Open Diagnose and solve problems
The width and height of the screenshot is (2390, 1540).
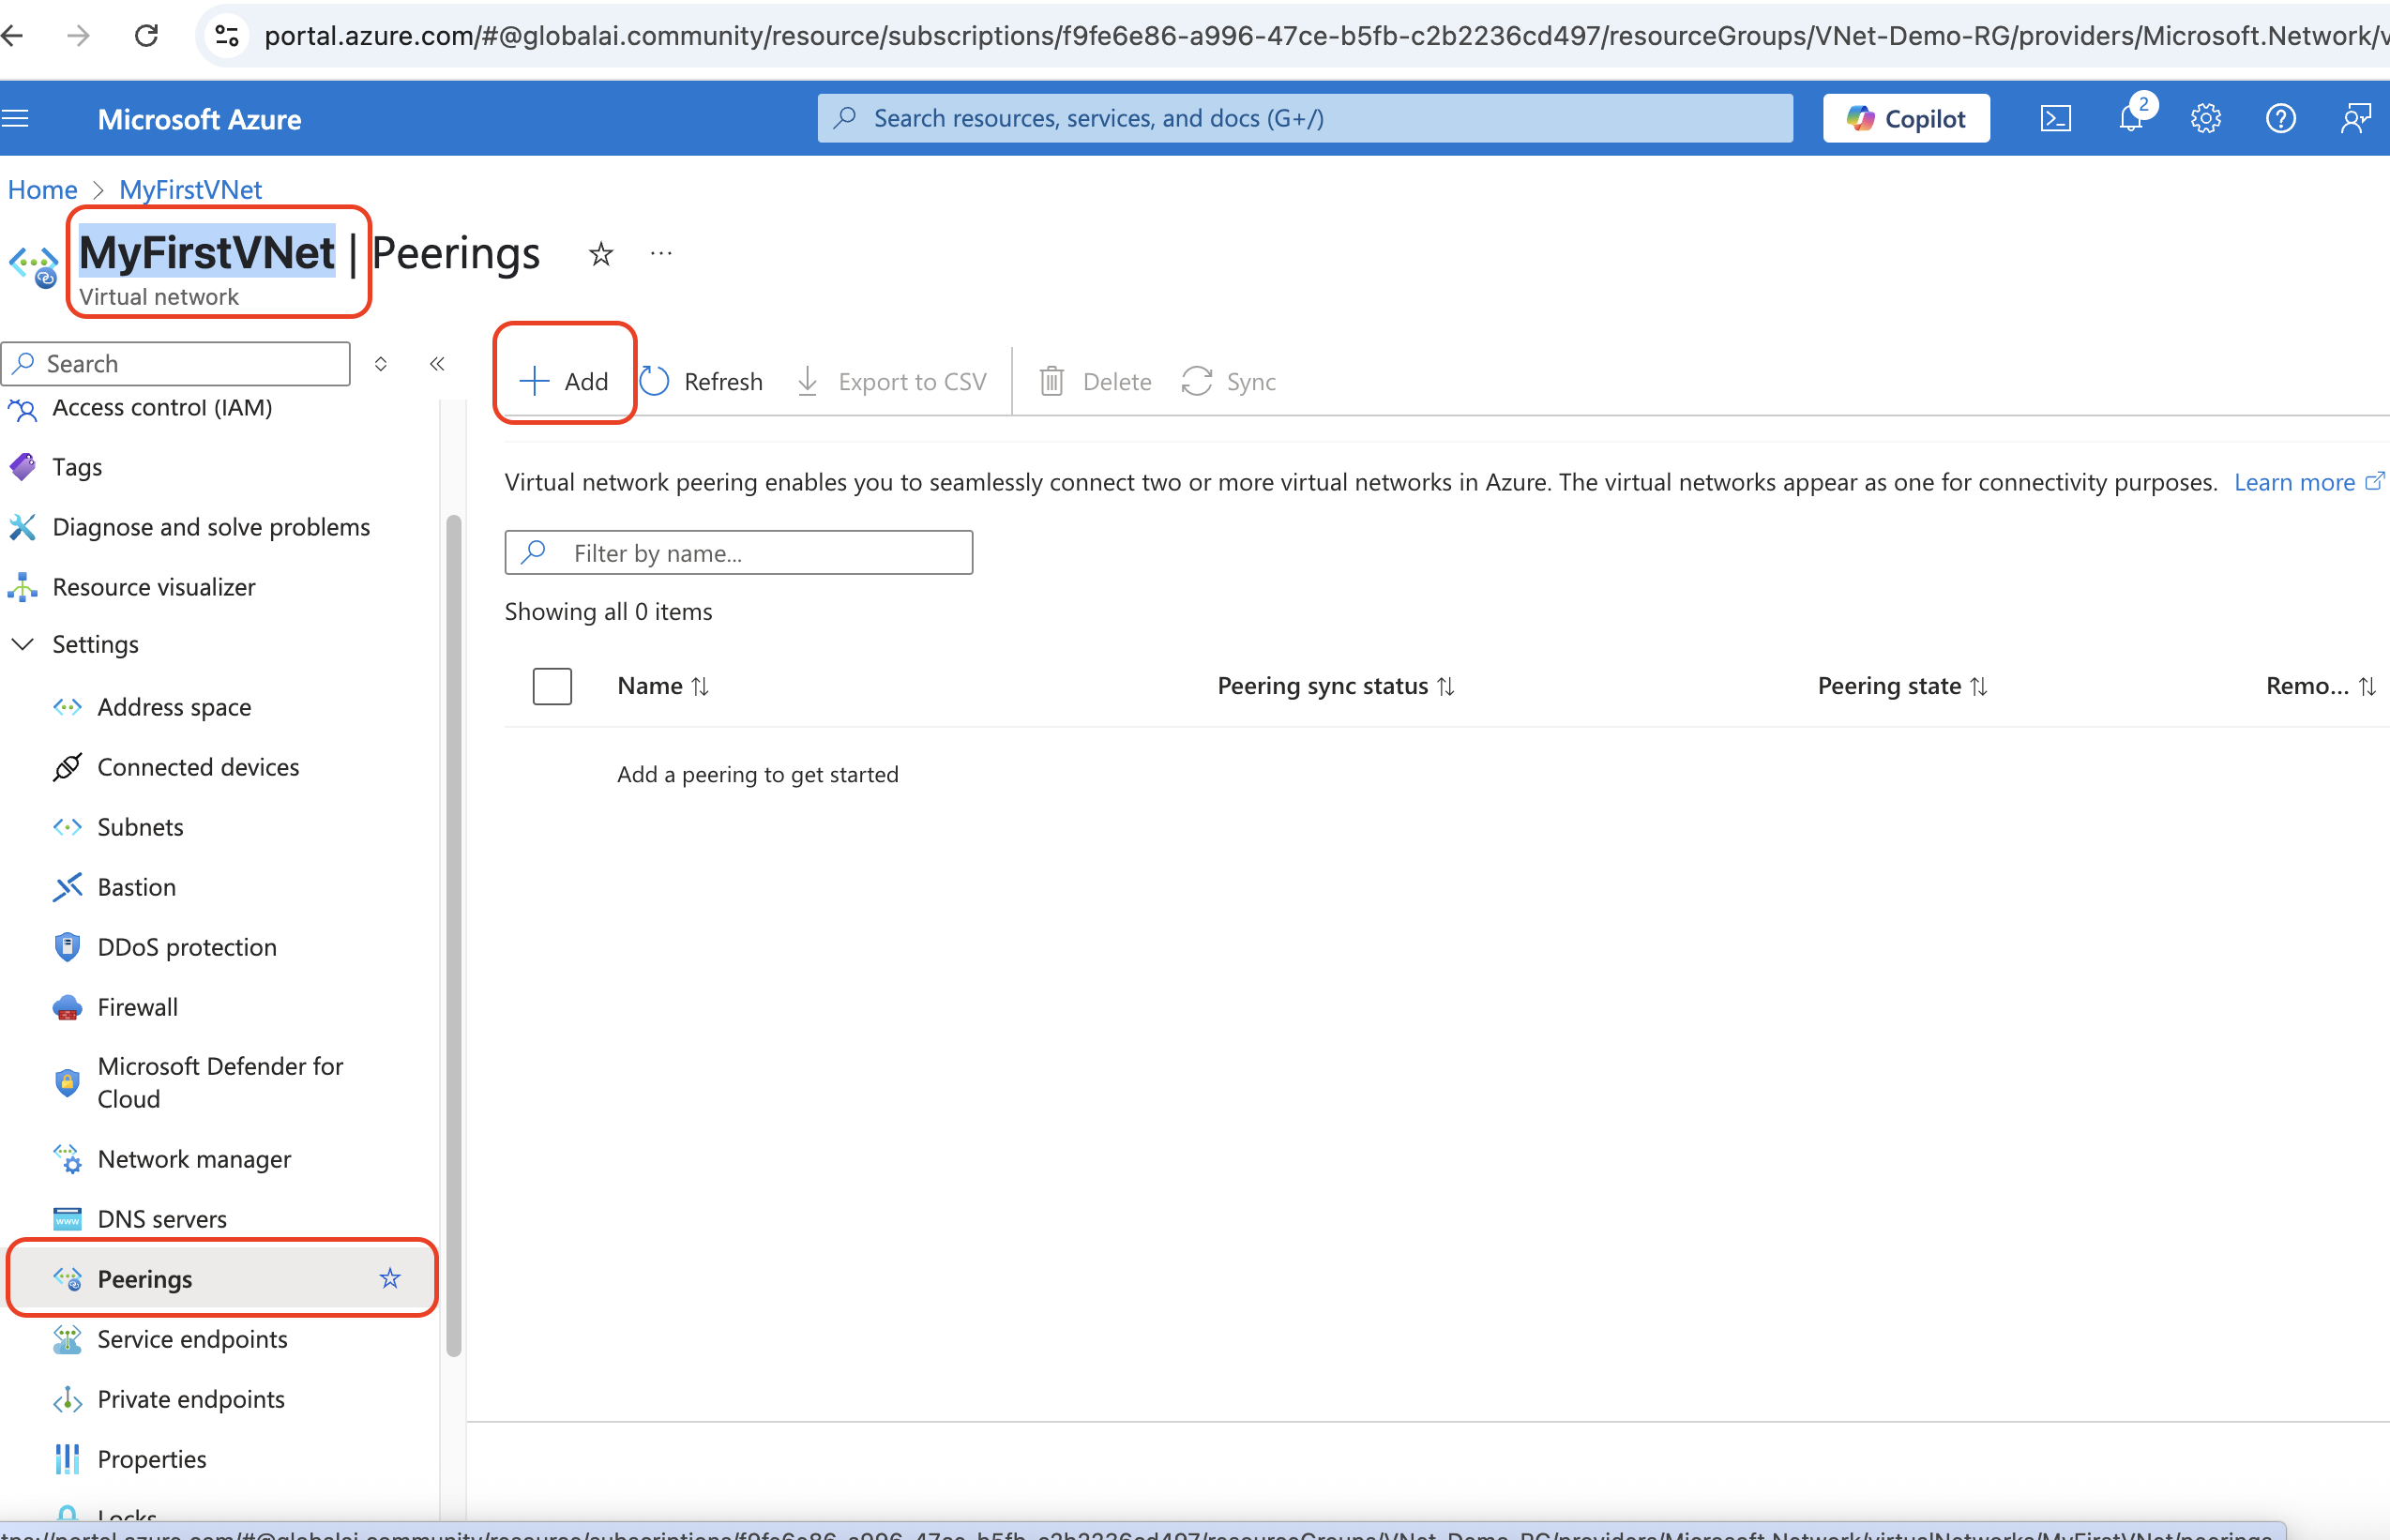(x=211, y=527)
